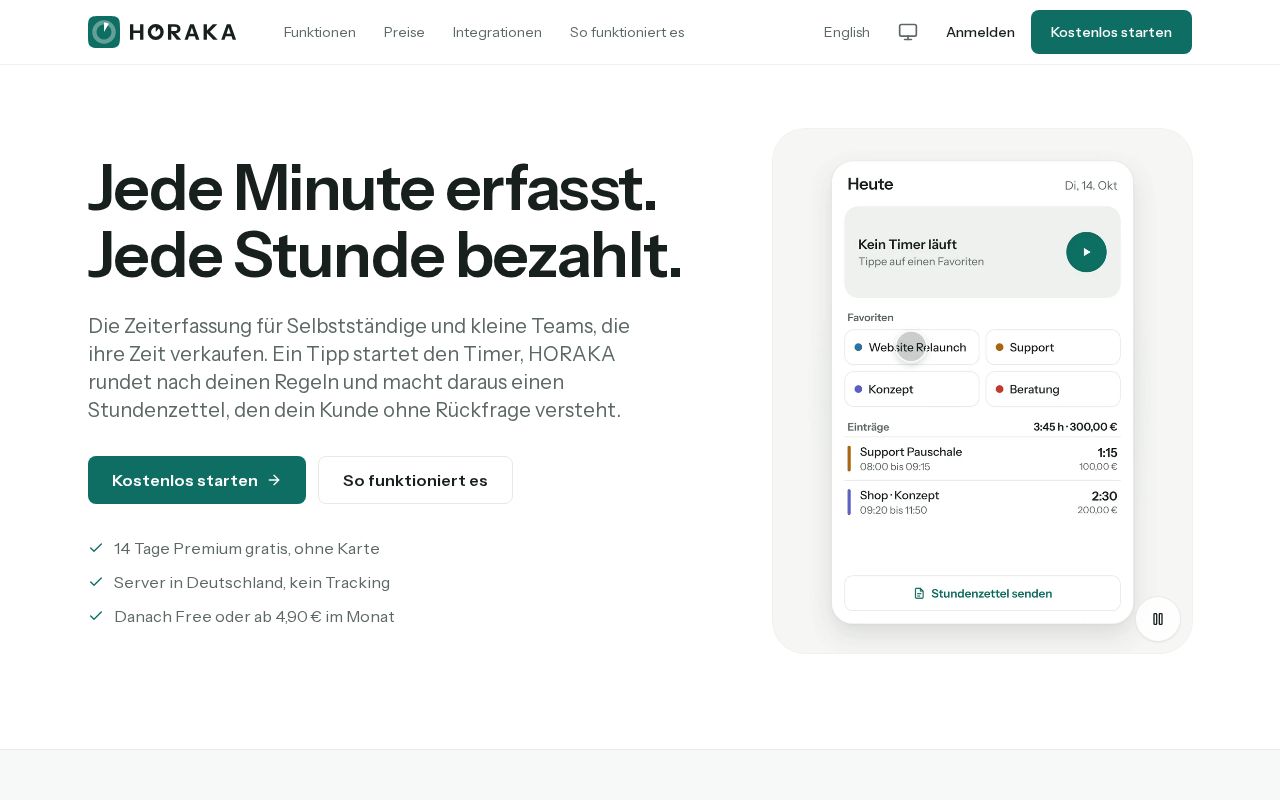Click the HORAKA logo icon

pos(104,32)
